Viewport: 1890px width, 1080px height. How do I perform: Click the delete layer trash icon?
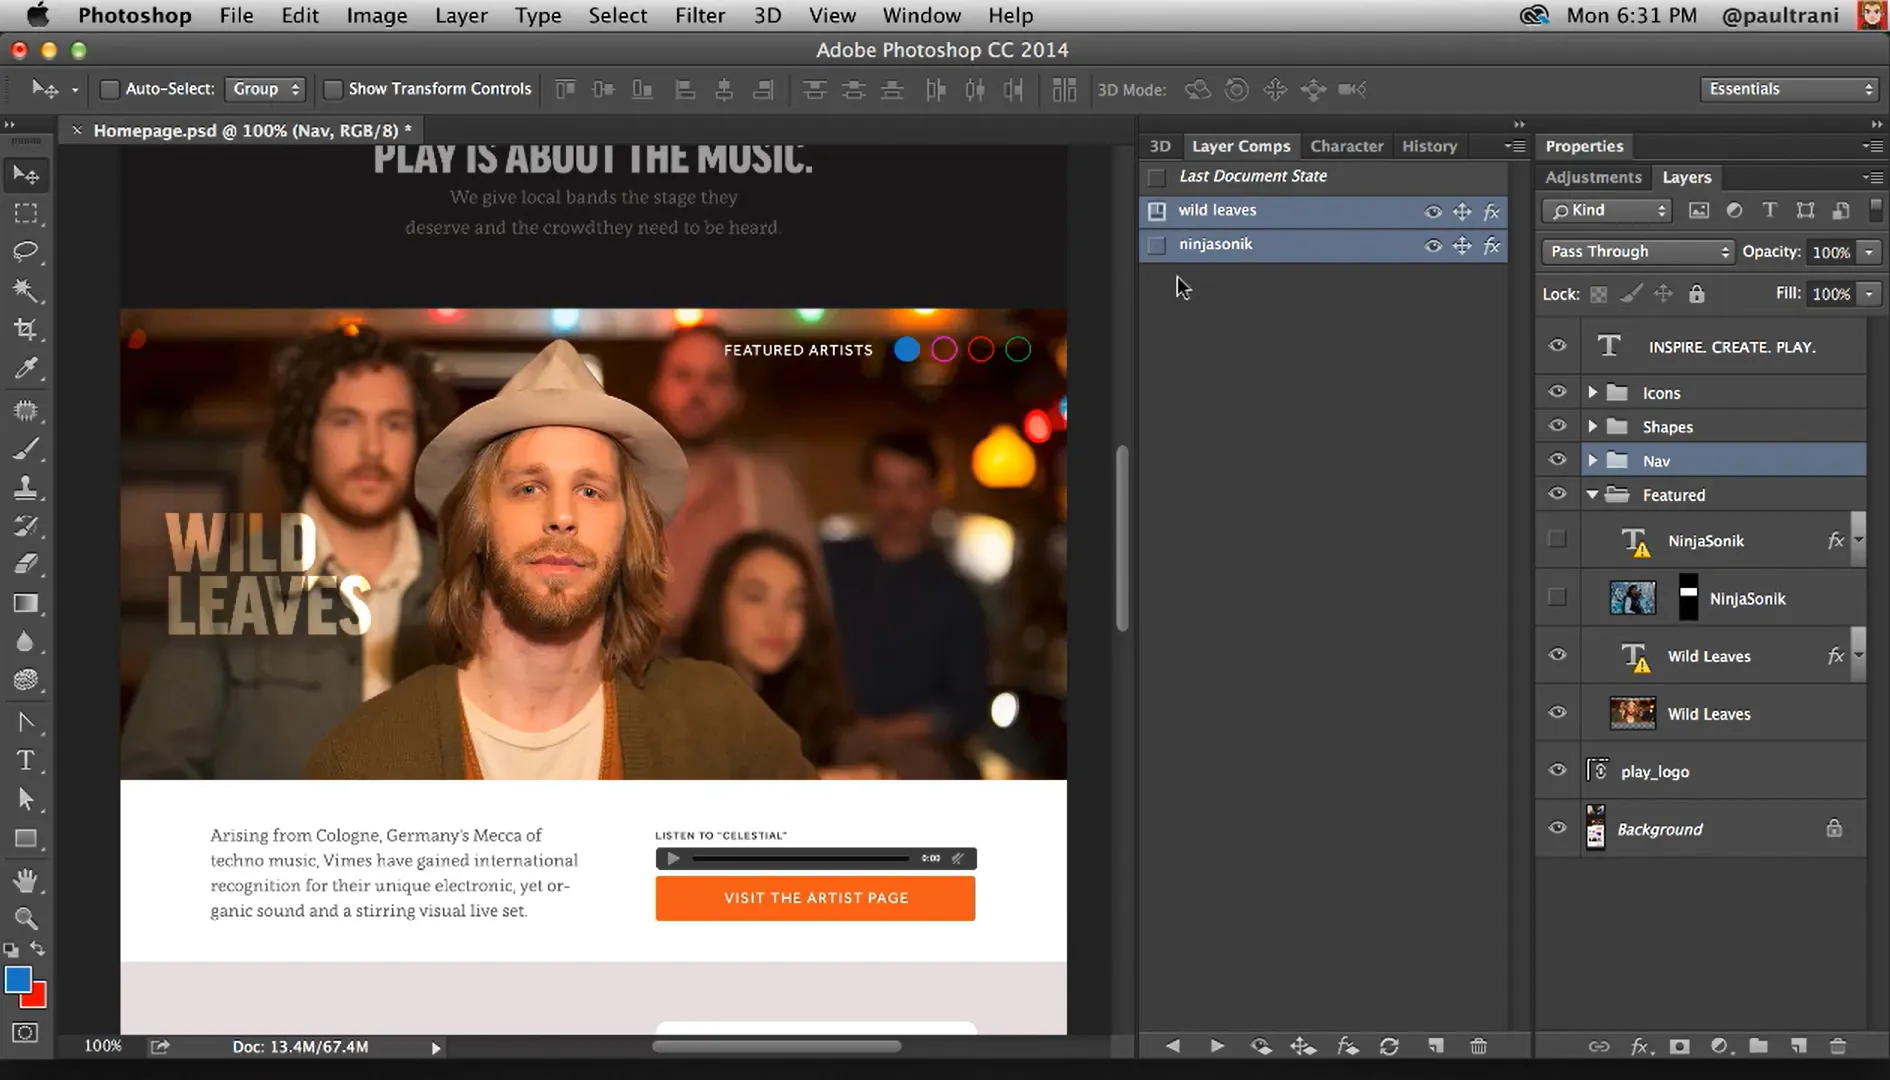coord(1837,1046)
